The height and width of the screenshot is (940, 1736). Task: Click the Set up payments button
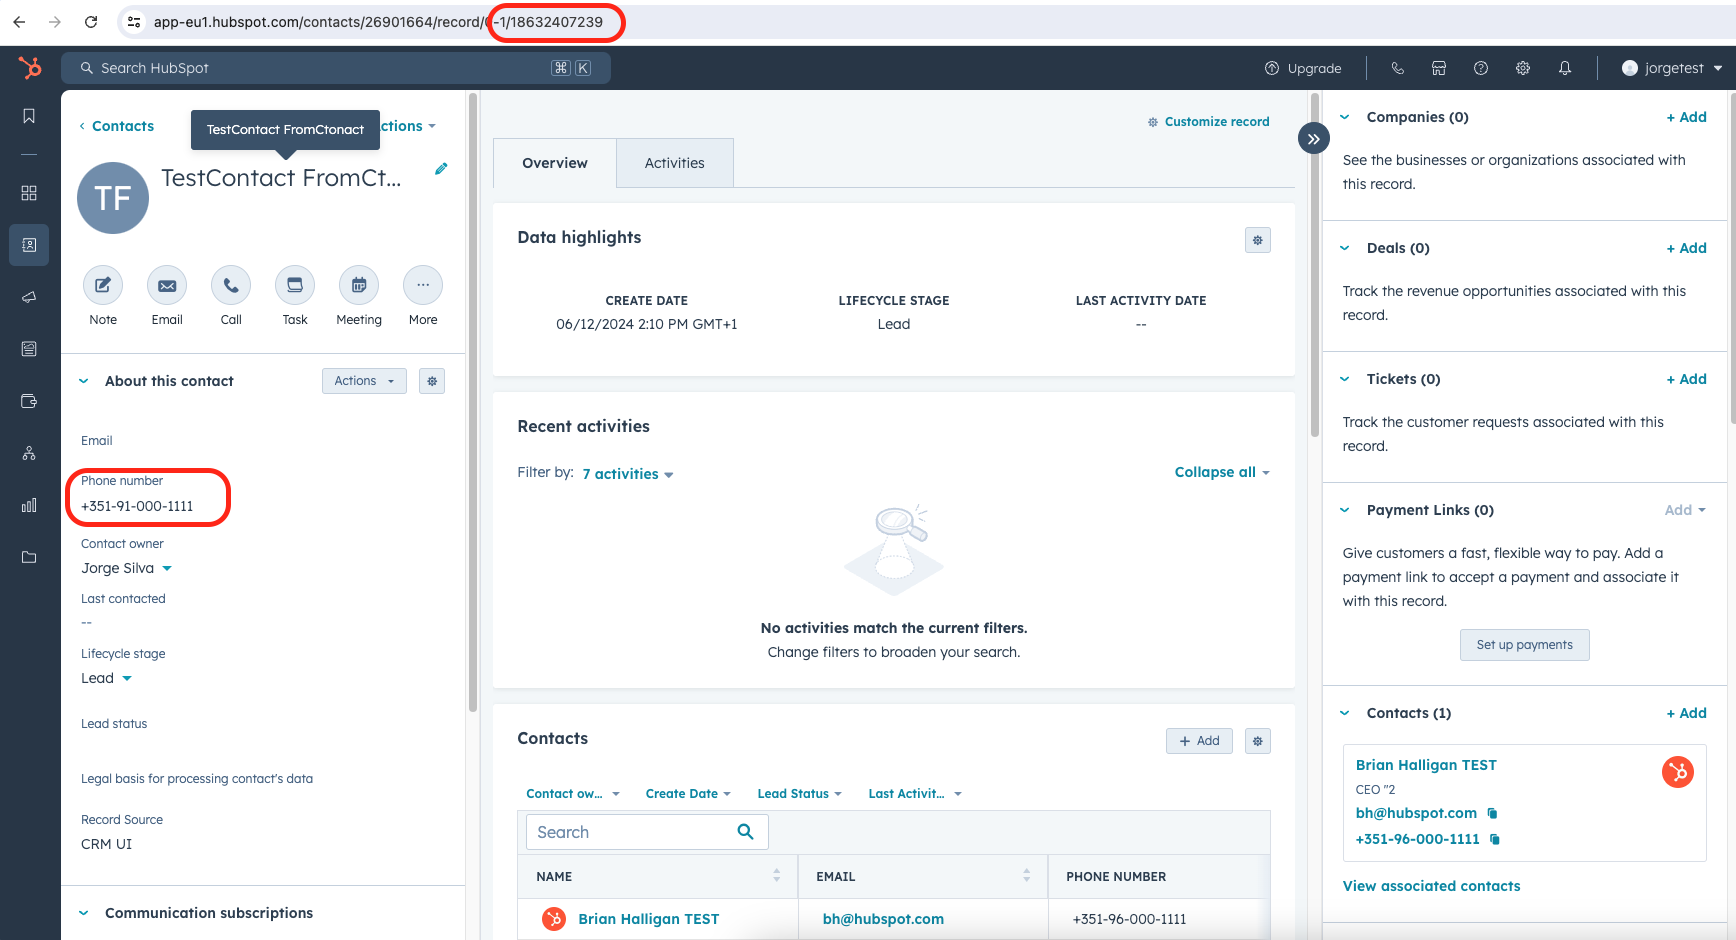click(x=1524, y=644)
